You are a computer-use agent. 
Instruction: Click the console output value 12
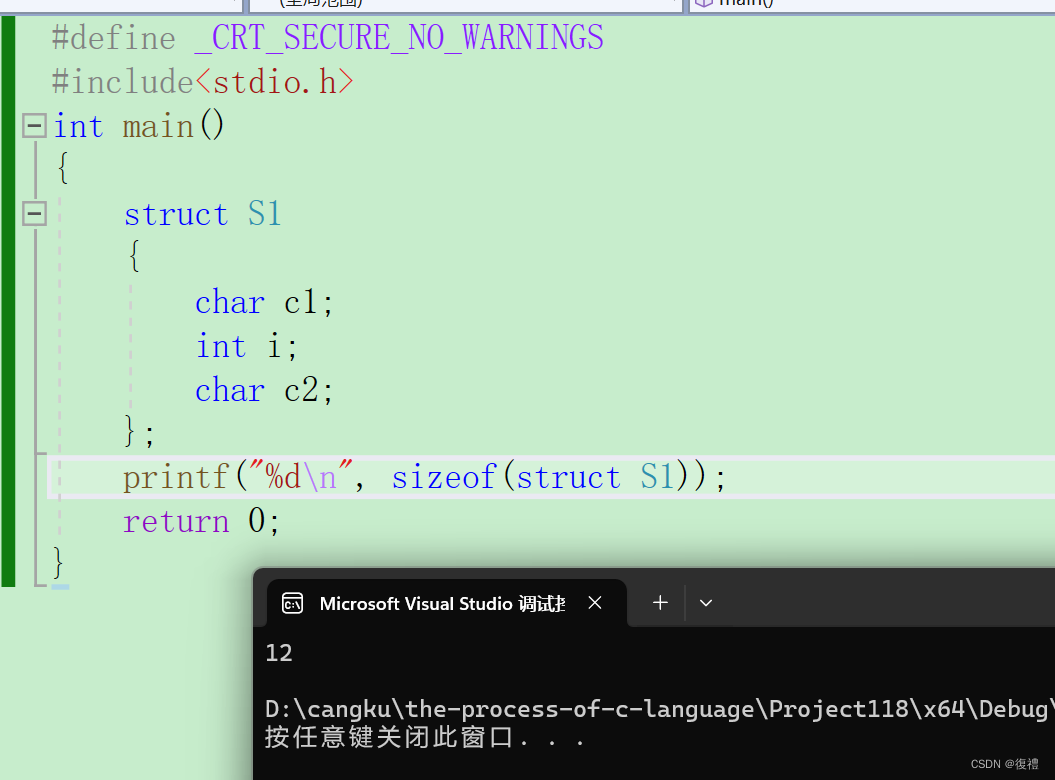click(x=279, y=653)
